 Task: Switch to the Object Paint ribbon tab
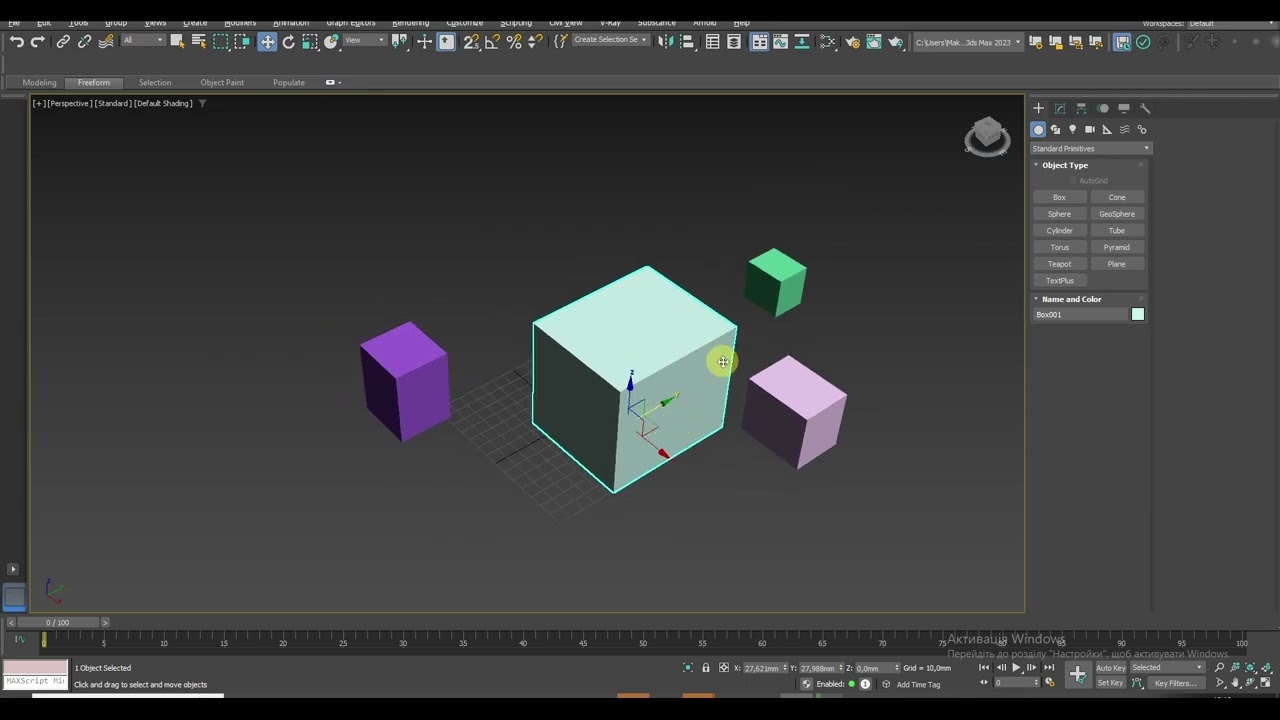[222, 82]
